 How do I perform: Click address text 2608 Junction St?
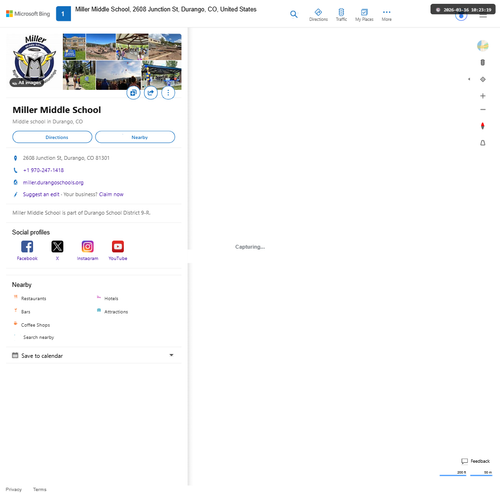pyautogui.click(x=66, y=158)
